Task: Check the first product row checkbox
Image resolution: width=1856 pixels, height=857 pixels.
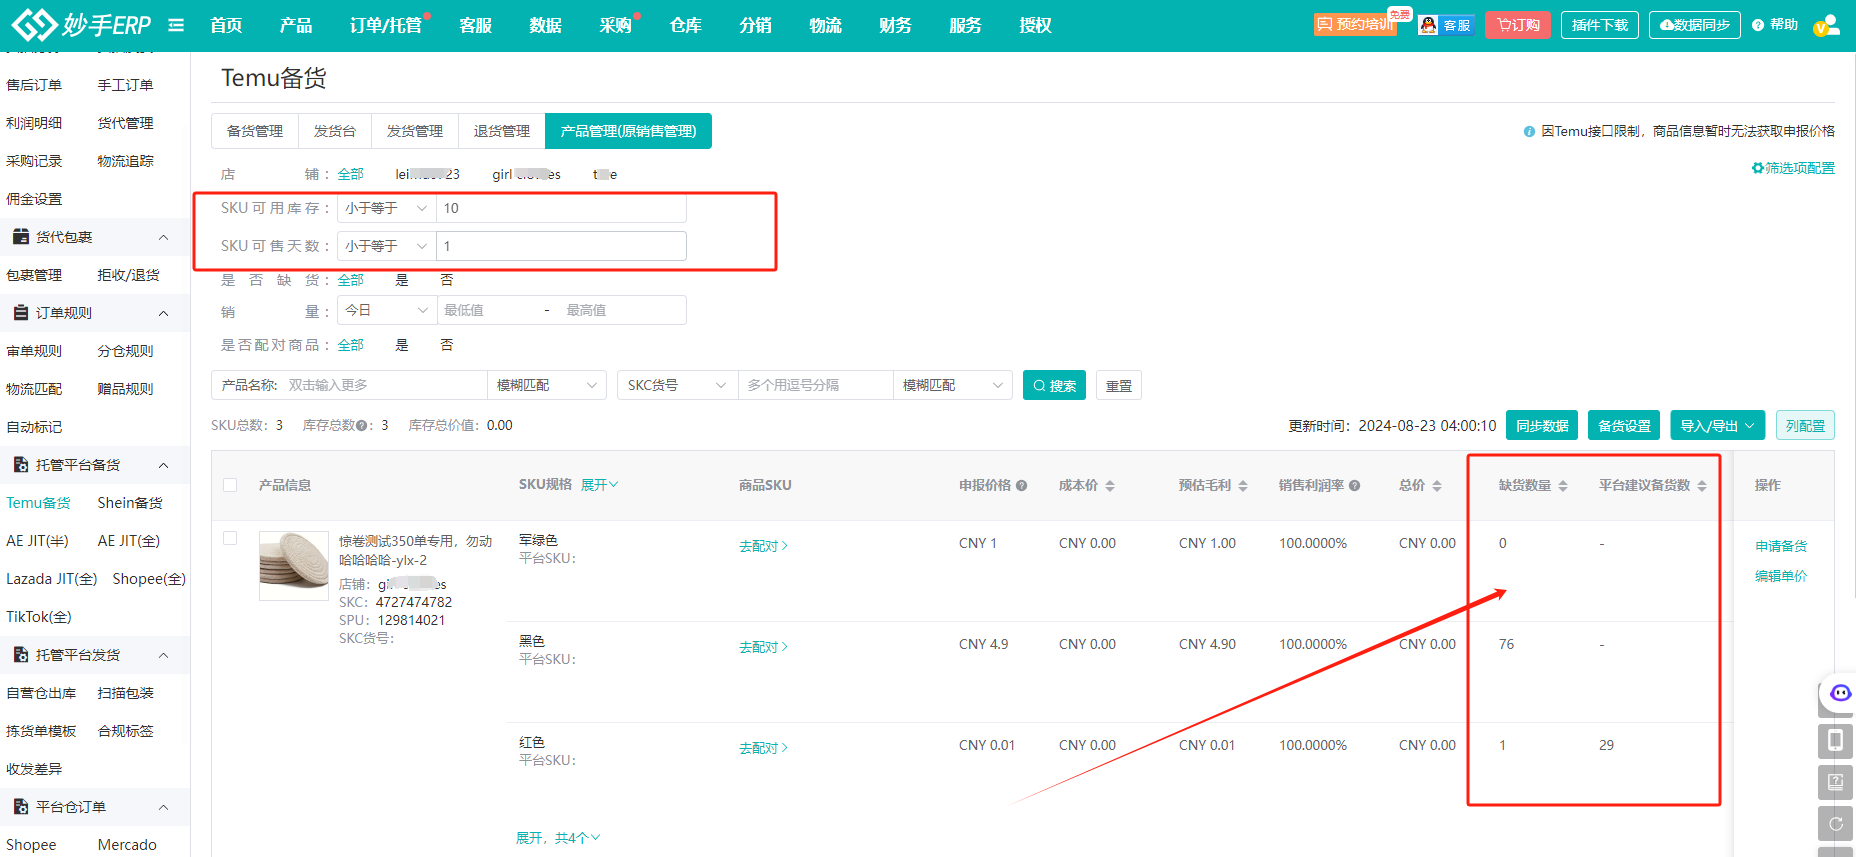Action: pyautogui.click(x=230, y=538)
